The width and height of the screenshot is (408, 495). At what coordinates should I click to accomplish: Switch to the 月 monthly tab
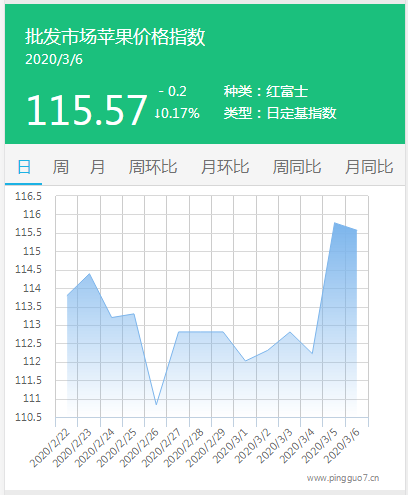coord(97,167)
